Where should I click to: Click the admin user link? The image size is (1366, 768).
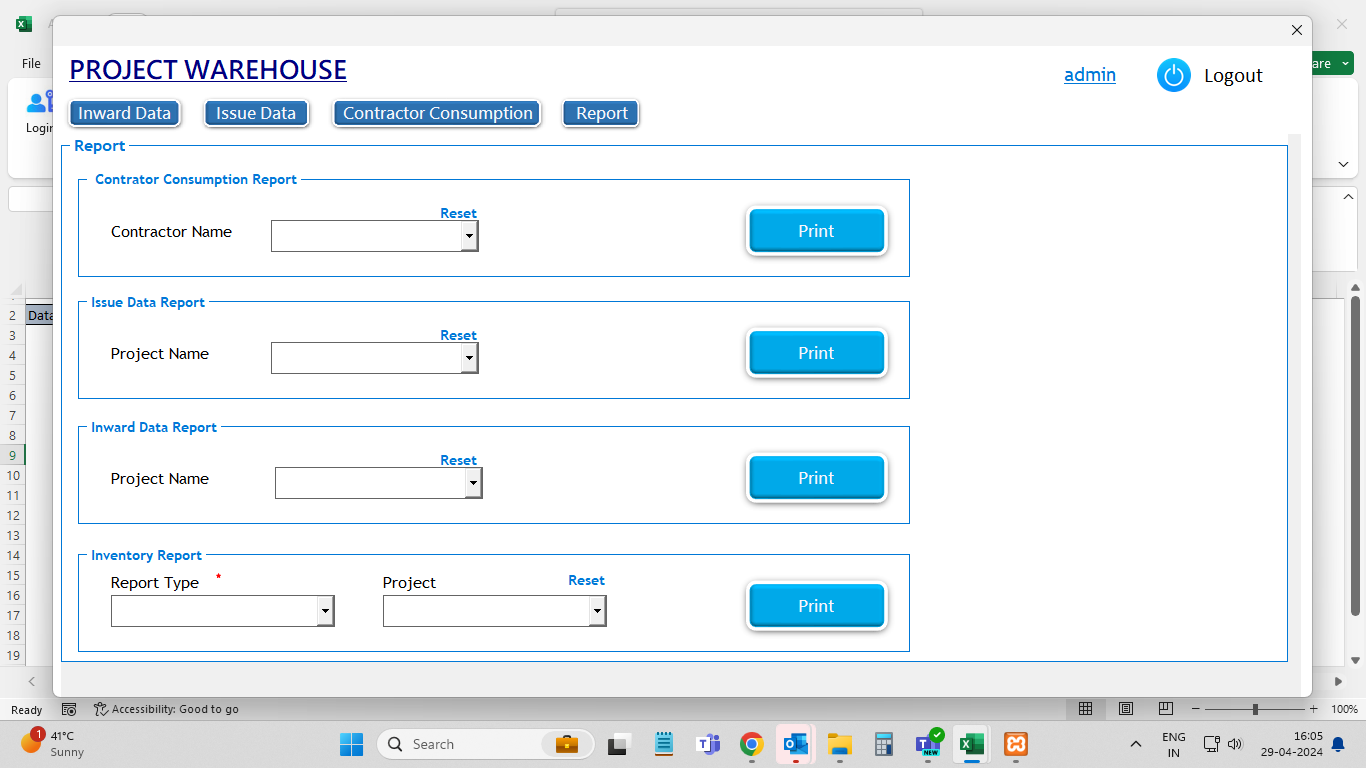(1089, 75)
